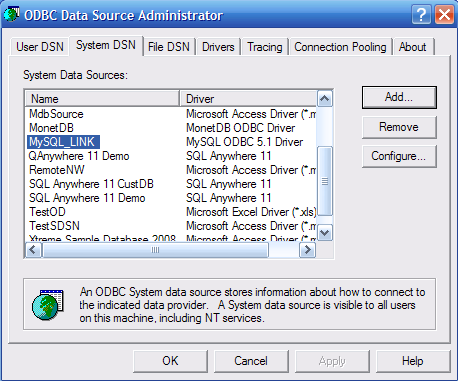Switch to the User DSN tab
The width and height of the screenshot is (458, 381).
(x=40, y=47)
